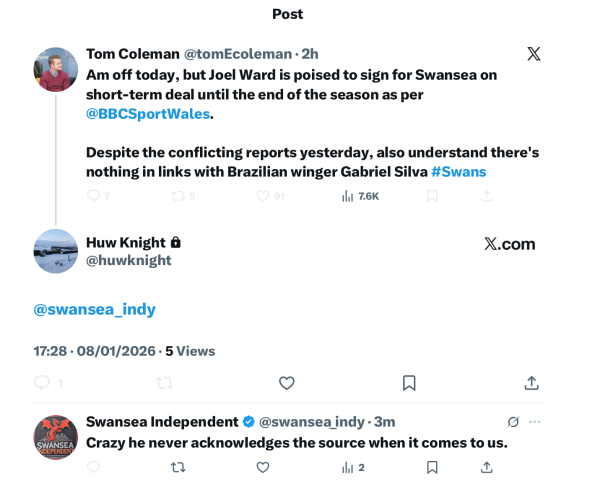
Task: Click the Grok icon on Swansea Independent reply
Action: pyautogui.click(x=513, y=422)
